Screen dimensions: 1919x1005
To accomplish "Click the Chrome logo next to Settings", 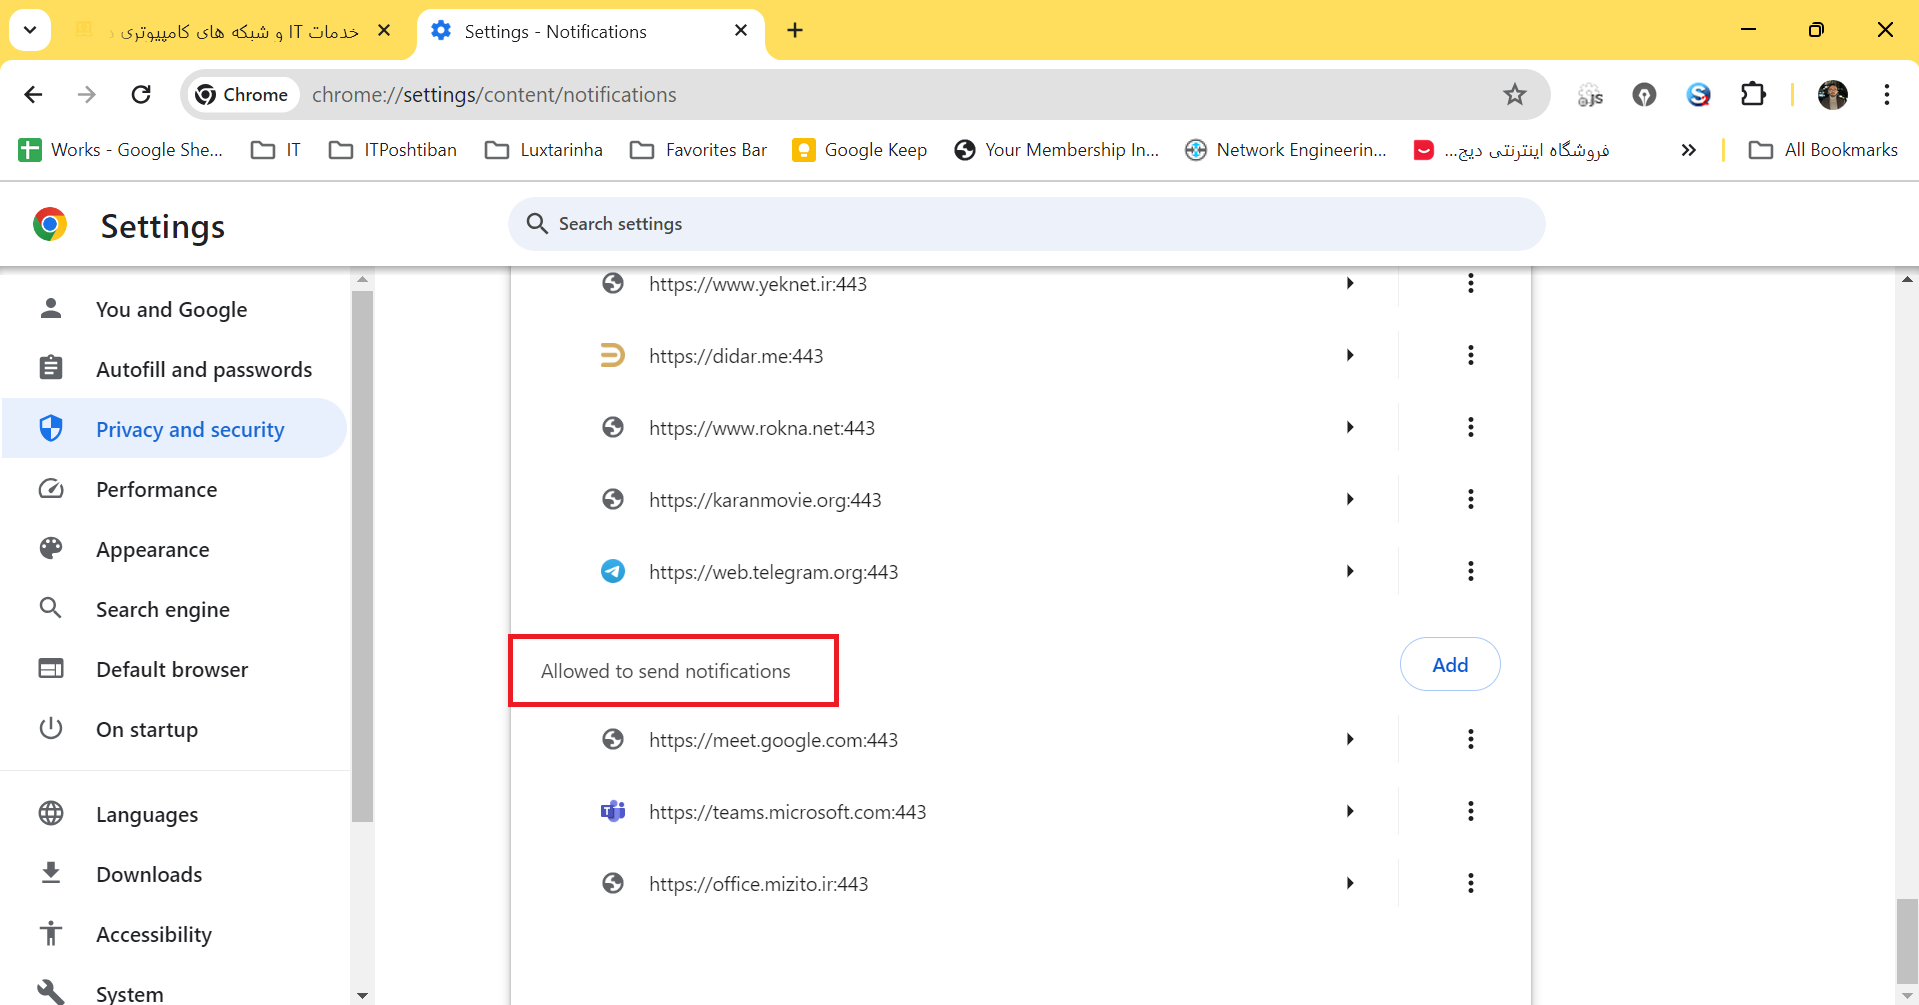I will (x=50, y=224).
